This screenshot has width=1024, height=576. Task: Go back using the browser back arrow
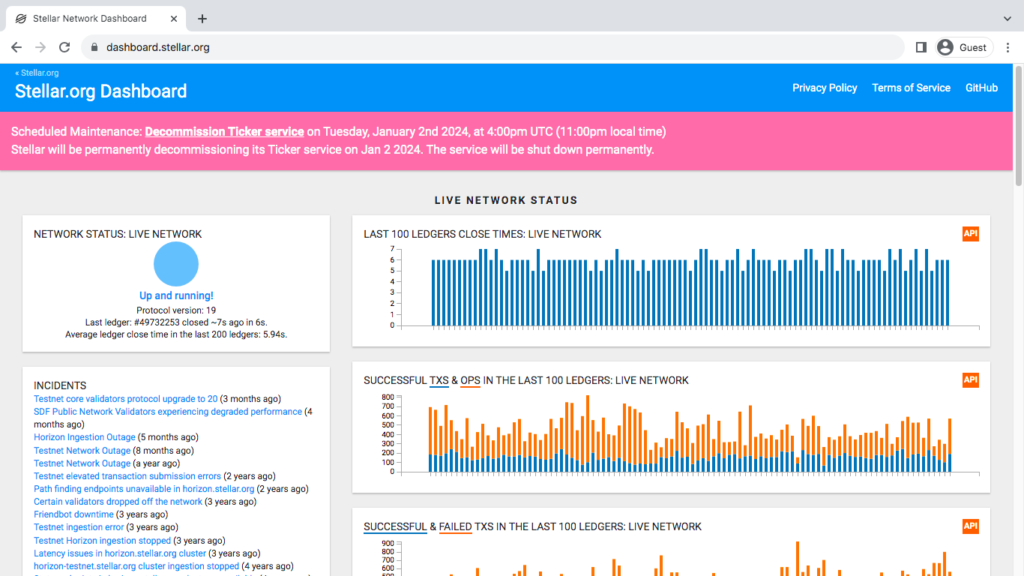[x=16, y=47]
